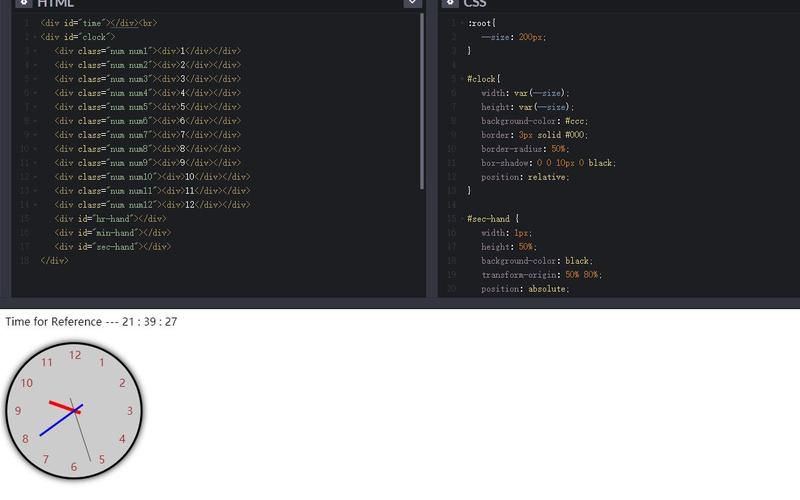Fold the #clock CSS rule block
800x500 pixels.
461,79
